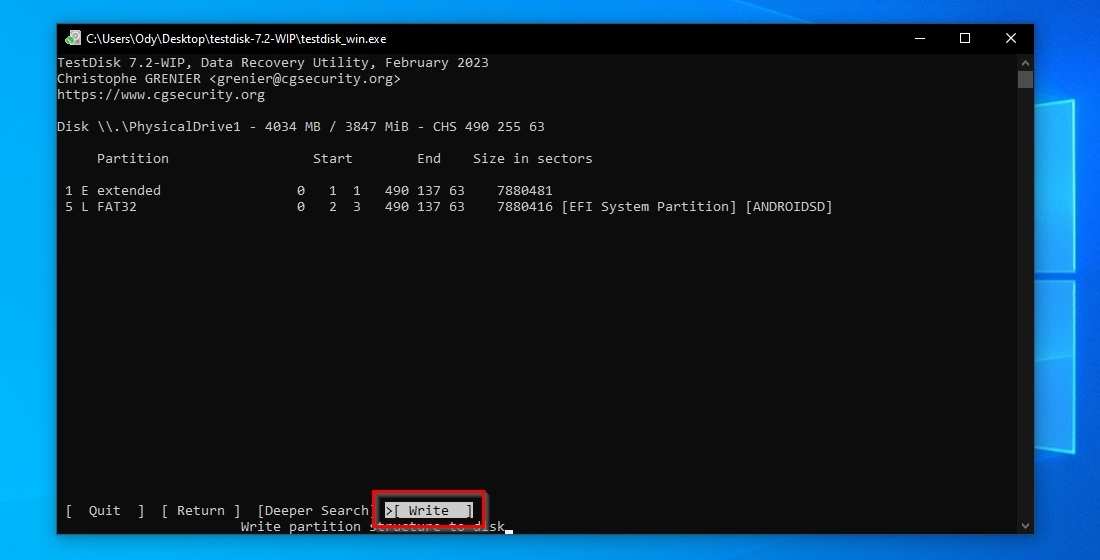Click the 'Disk \\.\PhysicalDrive1' line
The image size is (1100, 560).
click(x=301, y=126)
